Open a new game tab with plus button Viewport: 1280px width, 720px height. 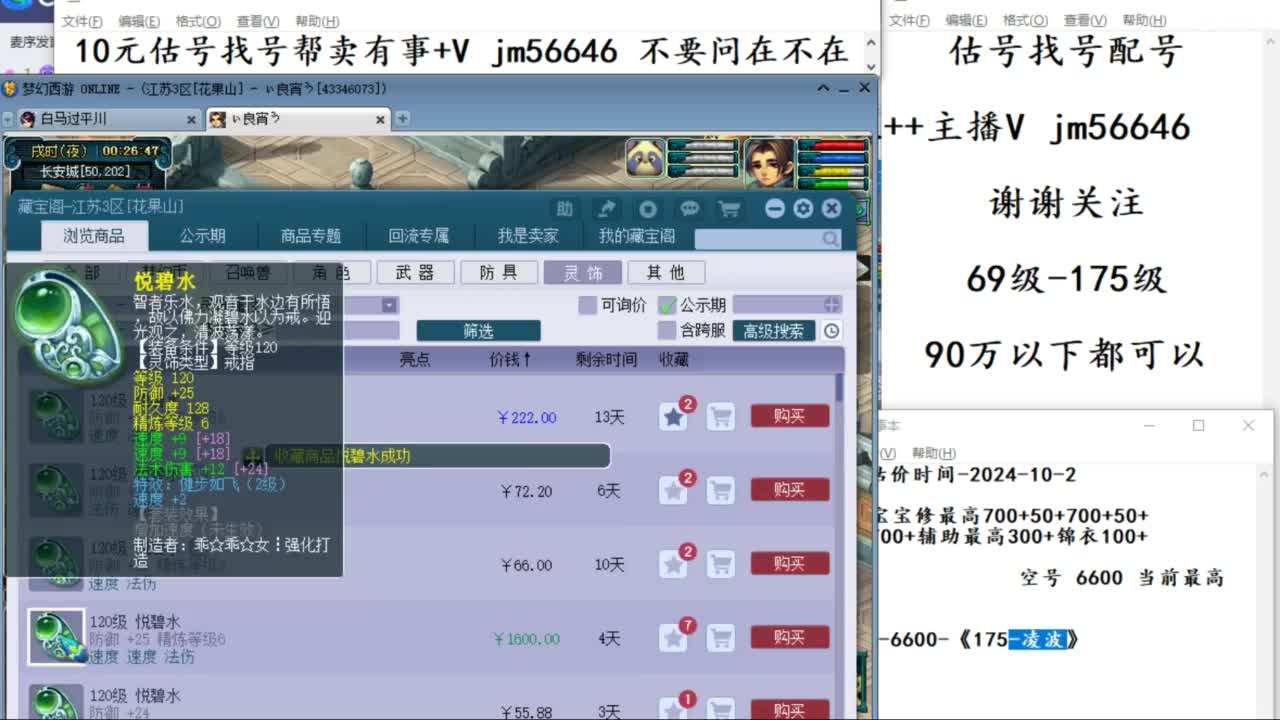[402, 118]
